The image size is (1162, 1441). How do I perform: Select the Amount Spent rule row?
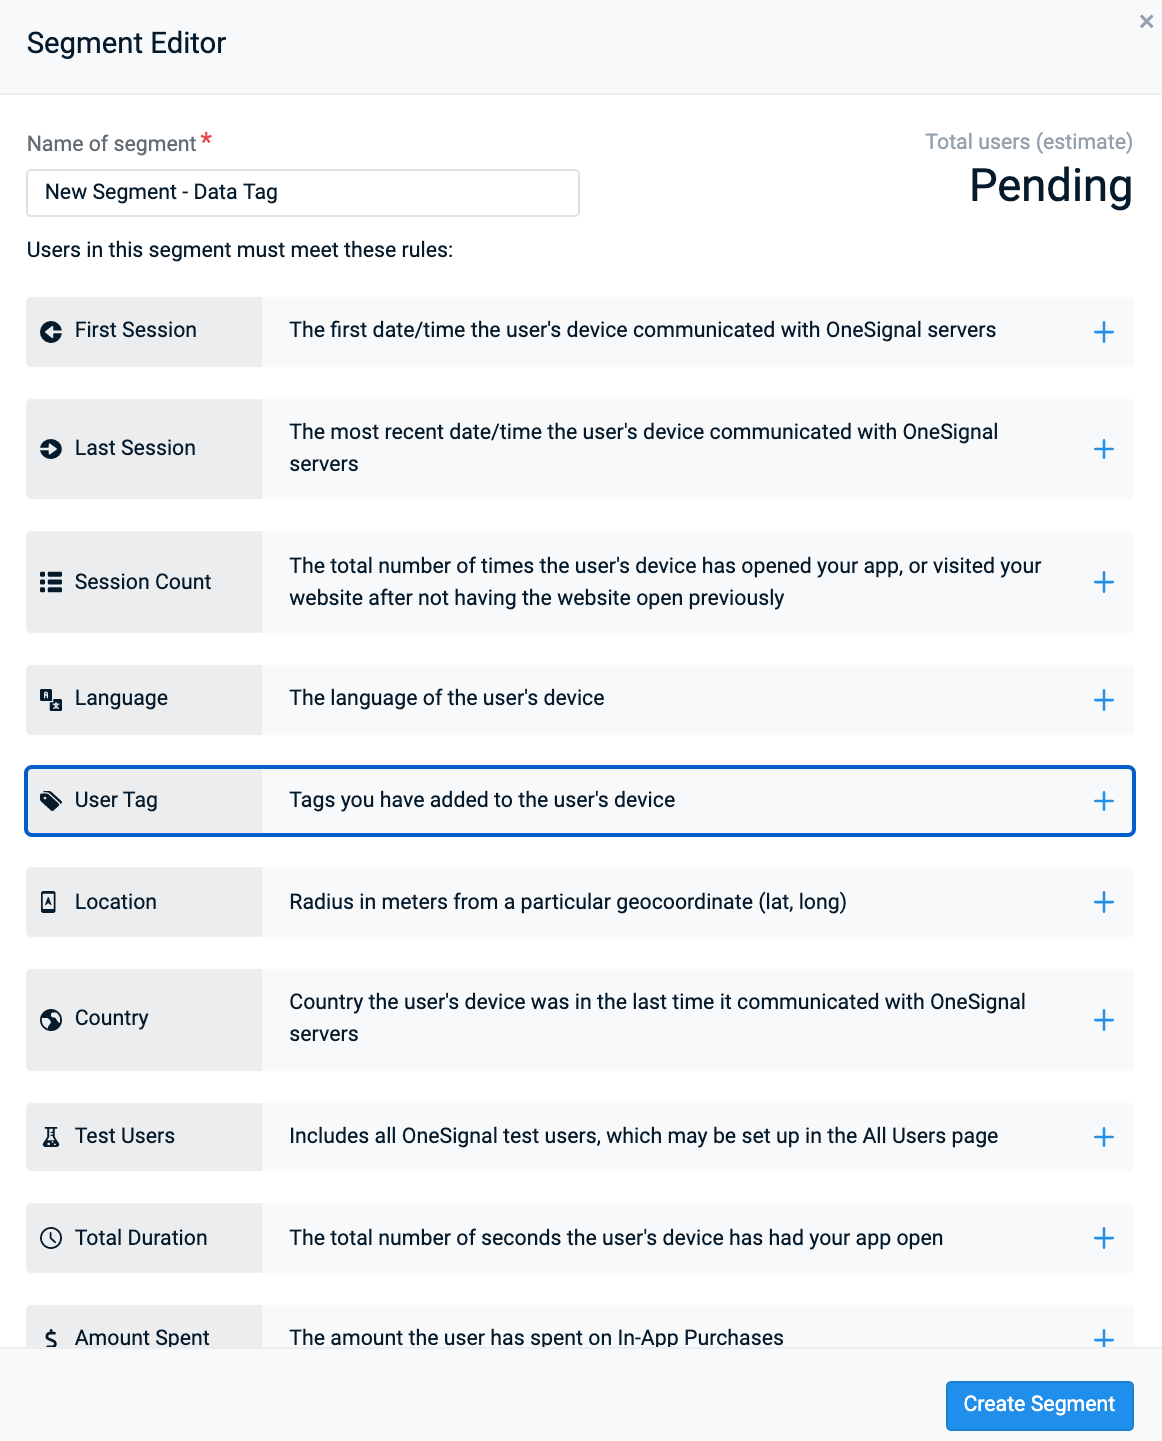pyautogui.click(x=580, y=1327)
